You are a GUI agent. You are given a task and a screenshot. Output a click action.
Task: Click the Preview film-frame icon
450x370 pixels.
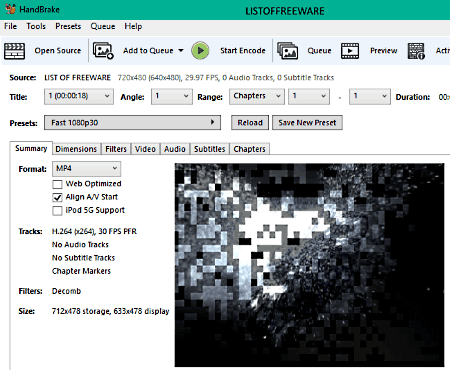pos(350,51)
